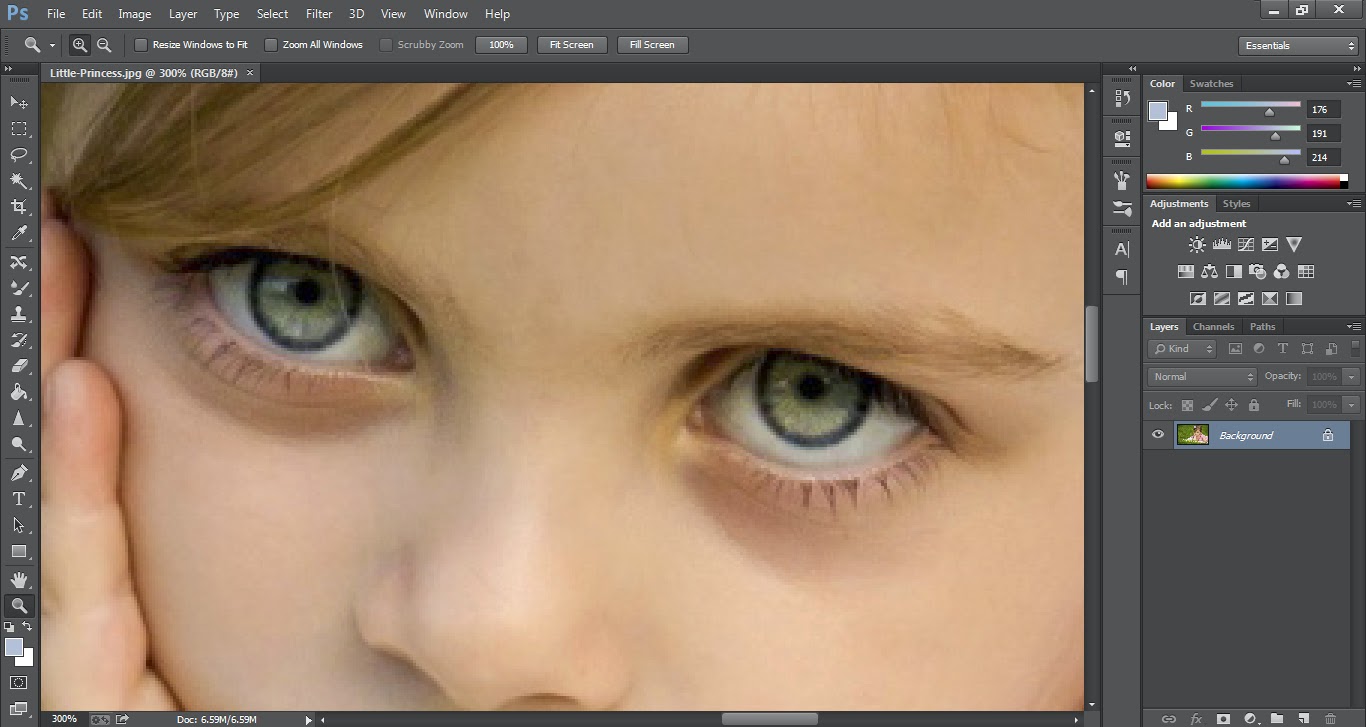Add a layer mask

pos(1223,718)
